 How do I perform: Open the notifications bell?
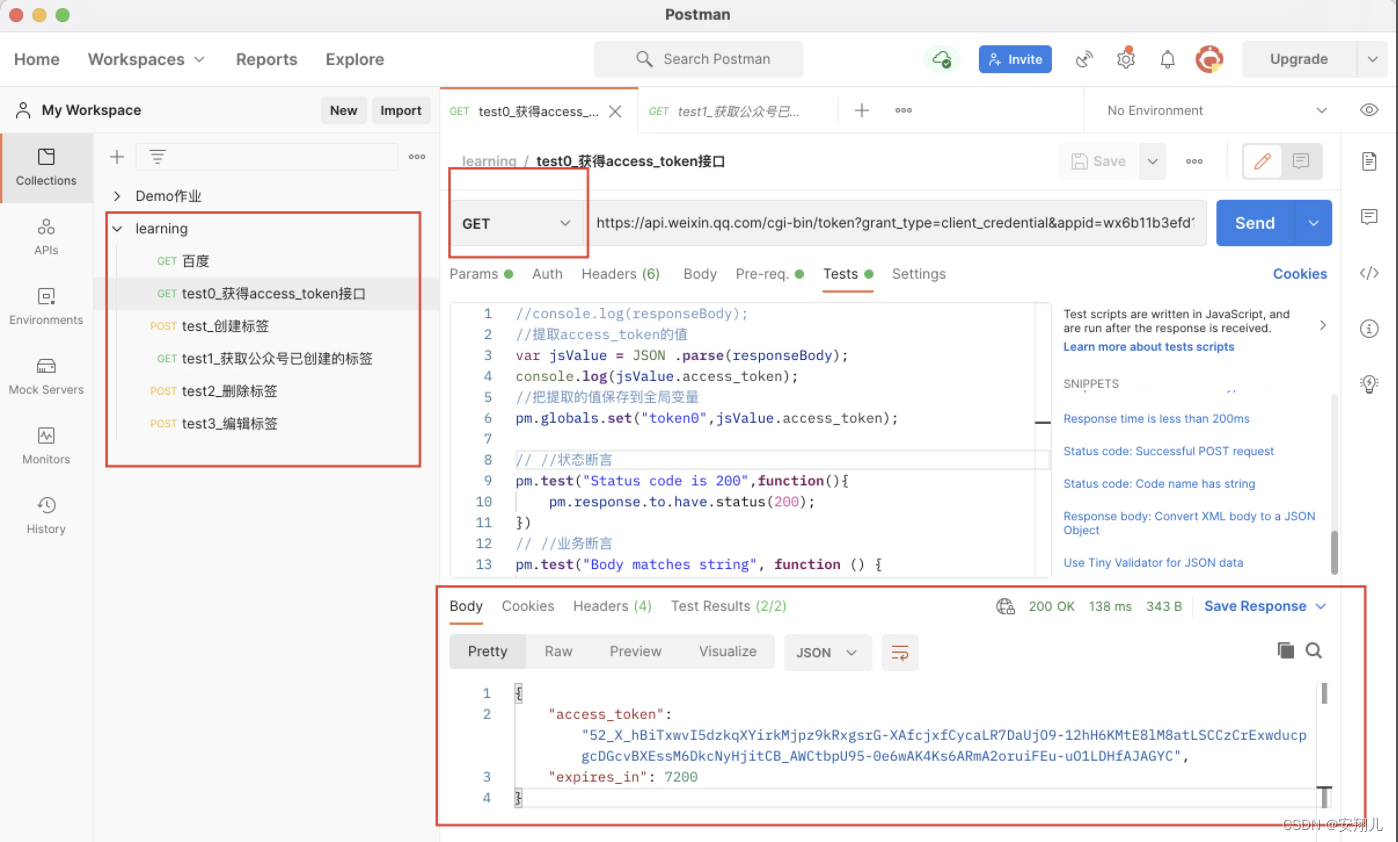click(1167, 60)
